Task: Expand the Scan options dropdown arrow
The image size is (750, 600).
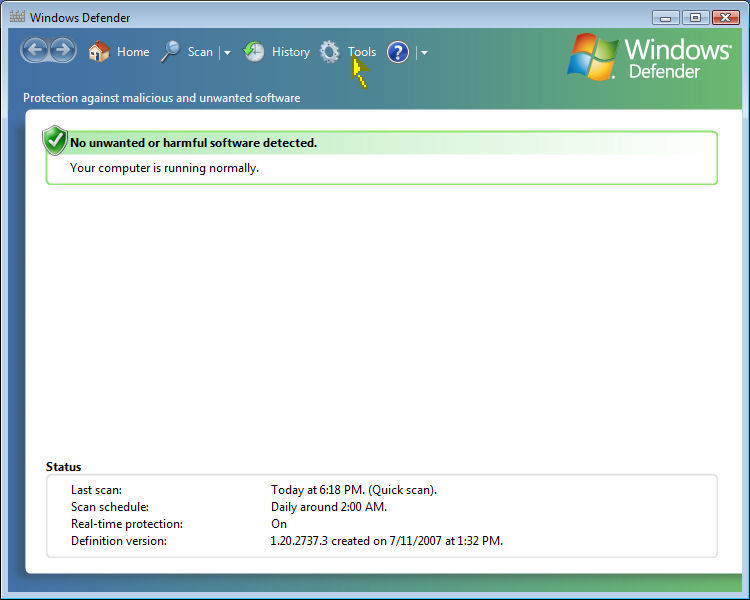Action: click(x=227, y=53)
